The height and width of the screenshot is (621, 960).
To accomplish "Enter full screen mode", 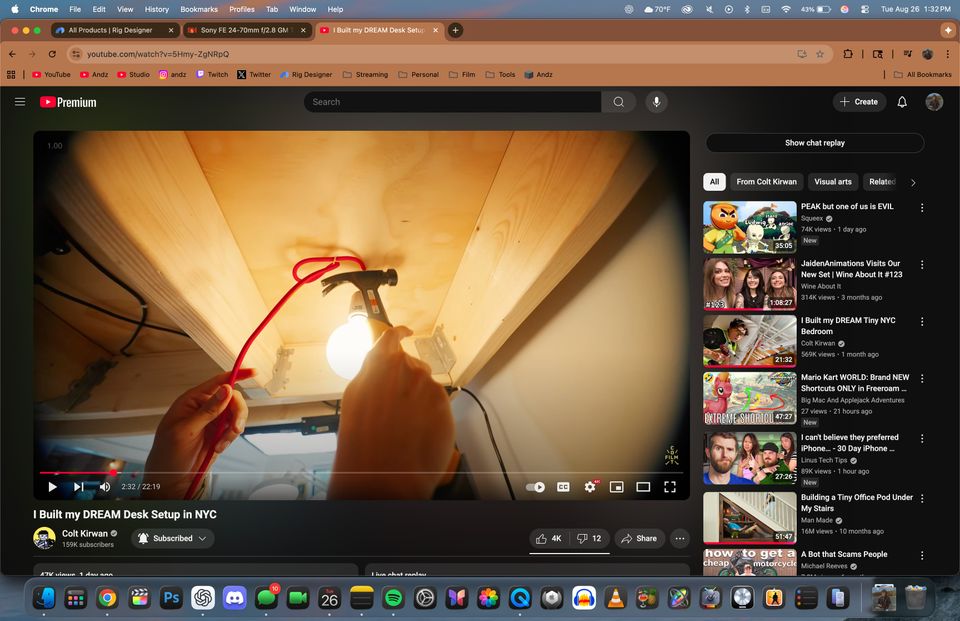I will pos(670,487).
